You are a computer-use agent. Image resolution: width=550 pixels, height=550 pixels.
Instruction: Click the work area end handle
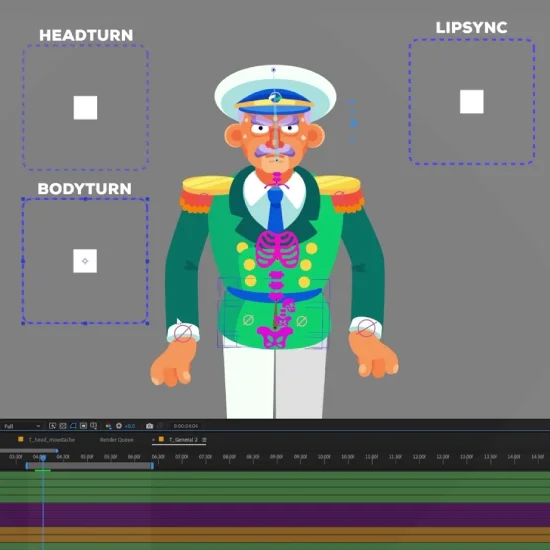(x=152, y=465)
